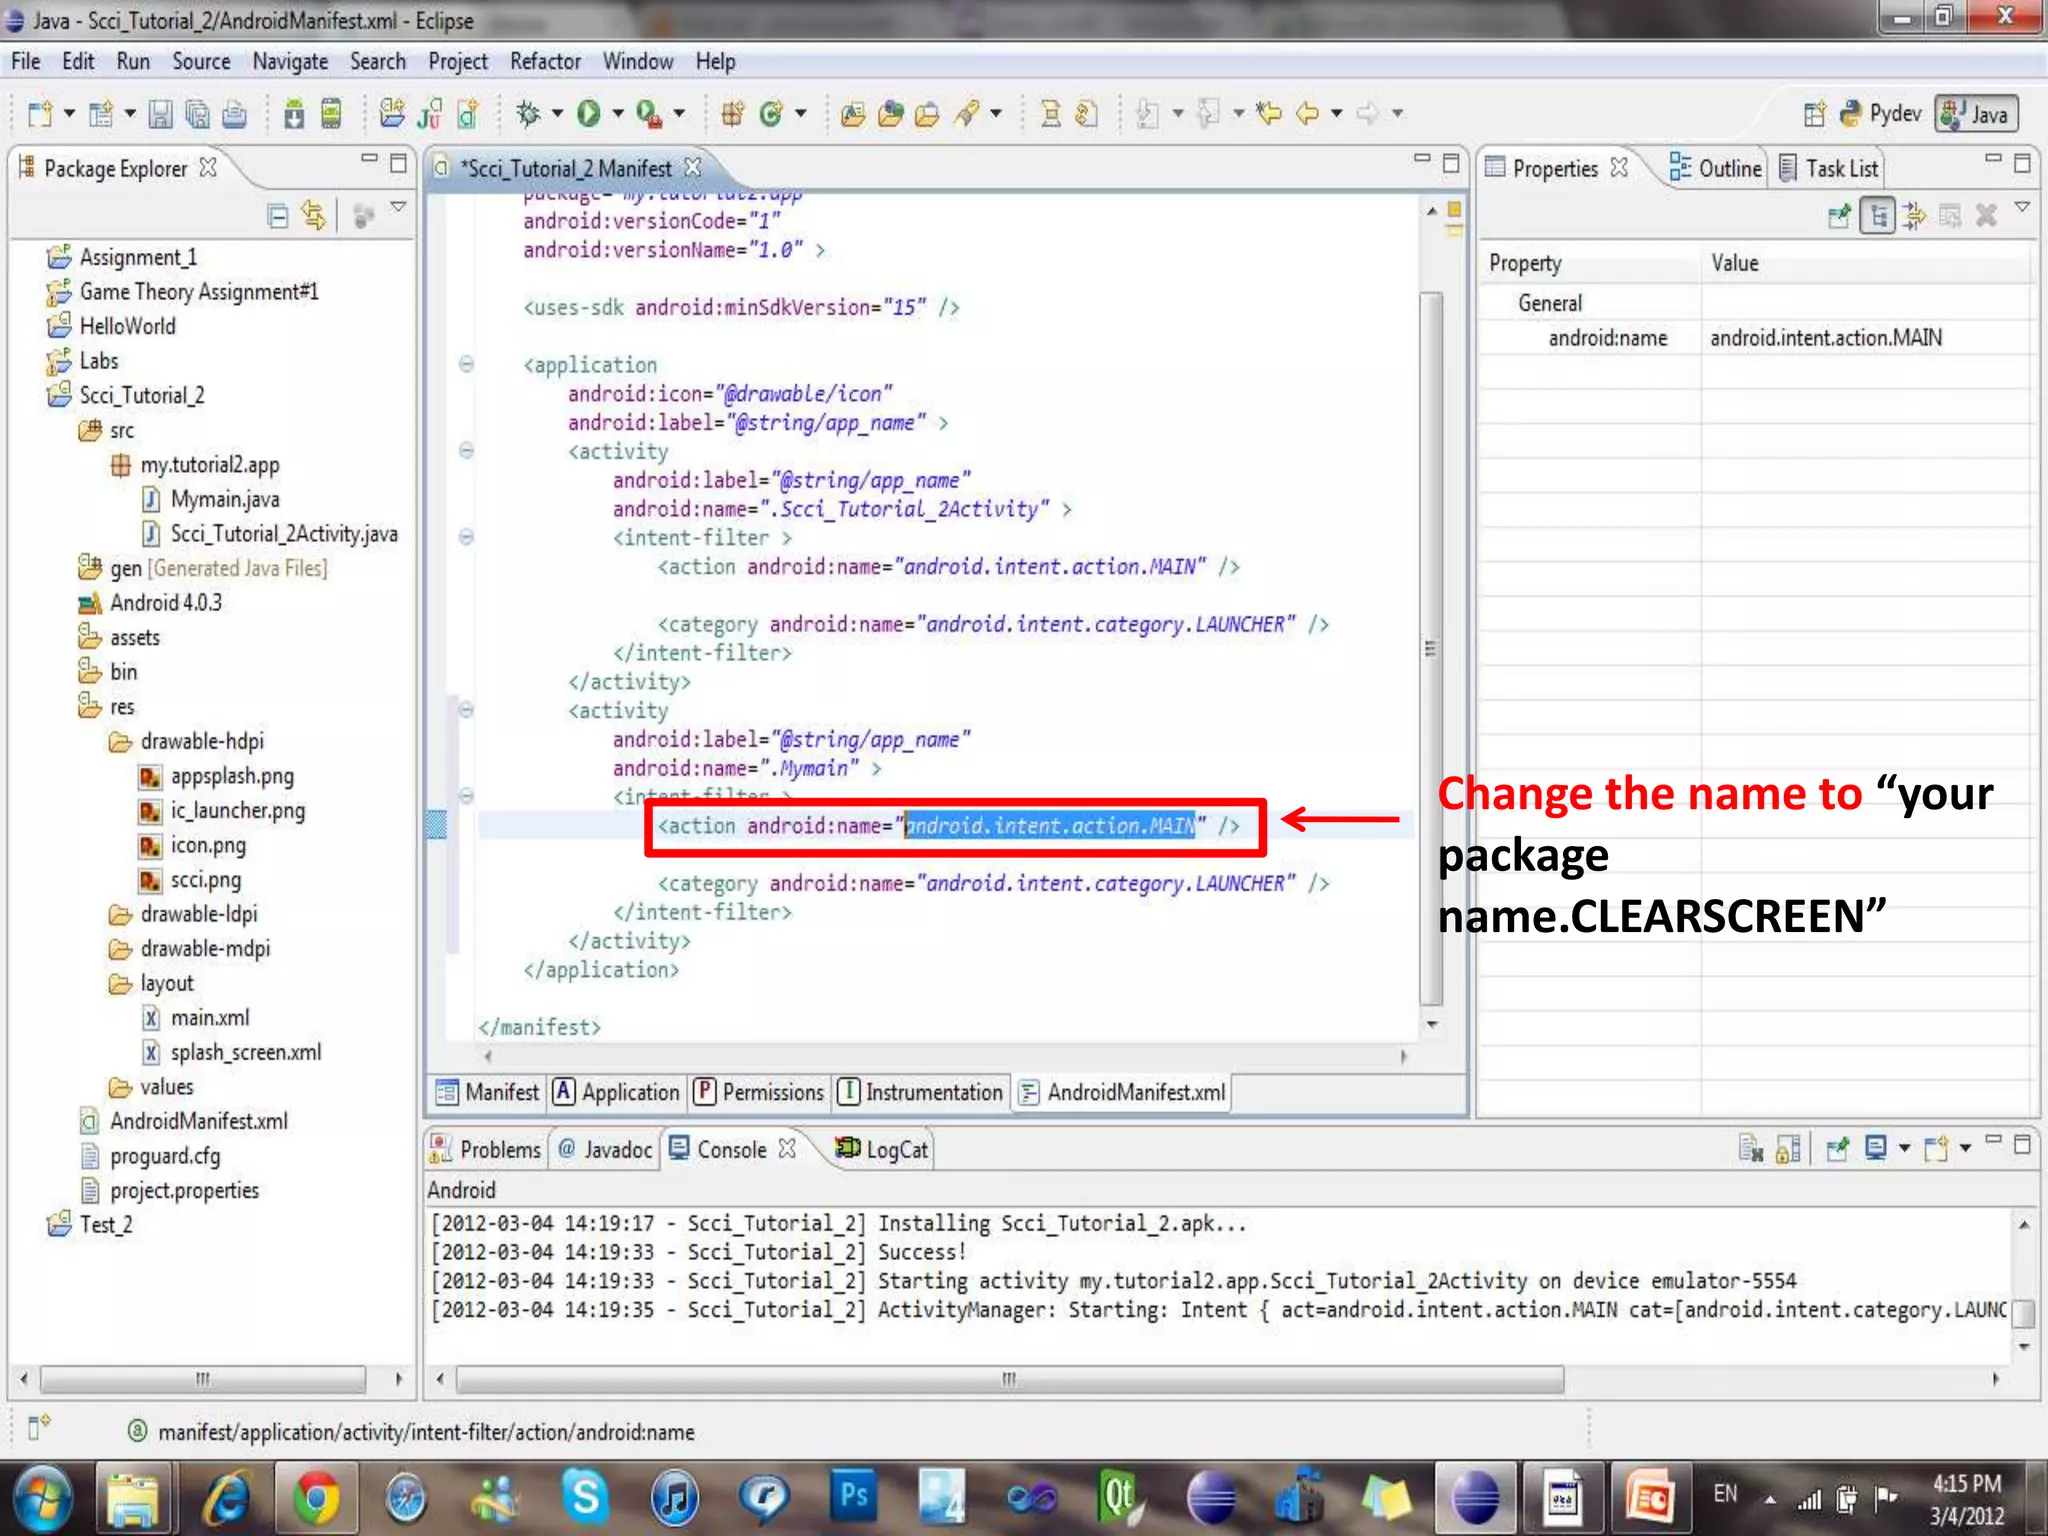Click the clock in system tray

coord(1966,1499)
